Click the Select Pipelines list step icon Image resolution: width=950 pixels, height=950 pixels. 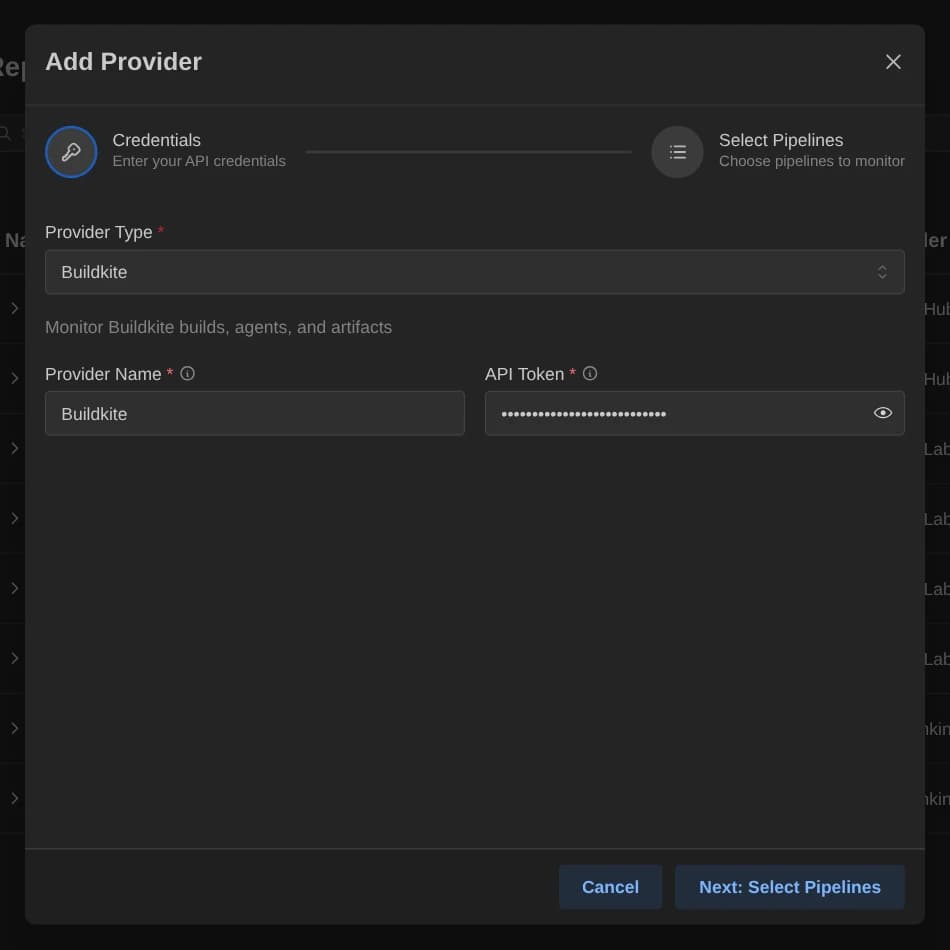(x=677, y=151)
